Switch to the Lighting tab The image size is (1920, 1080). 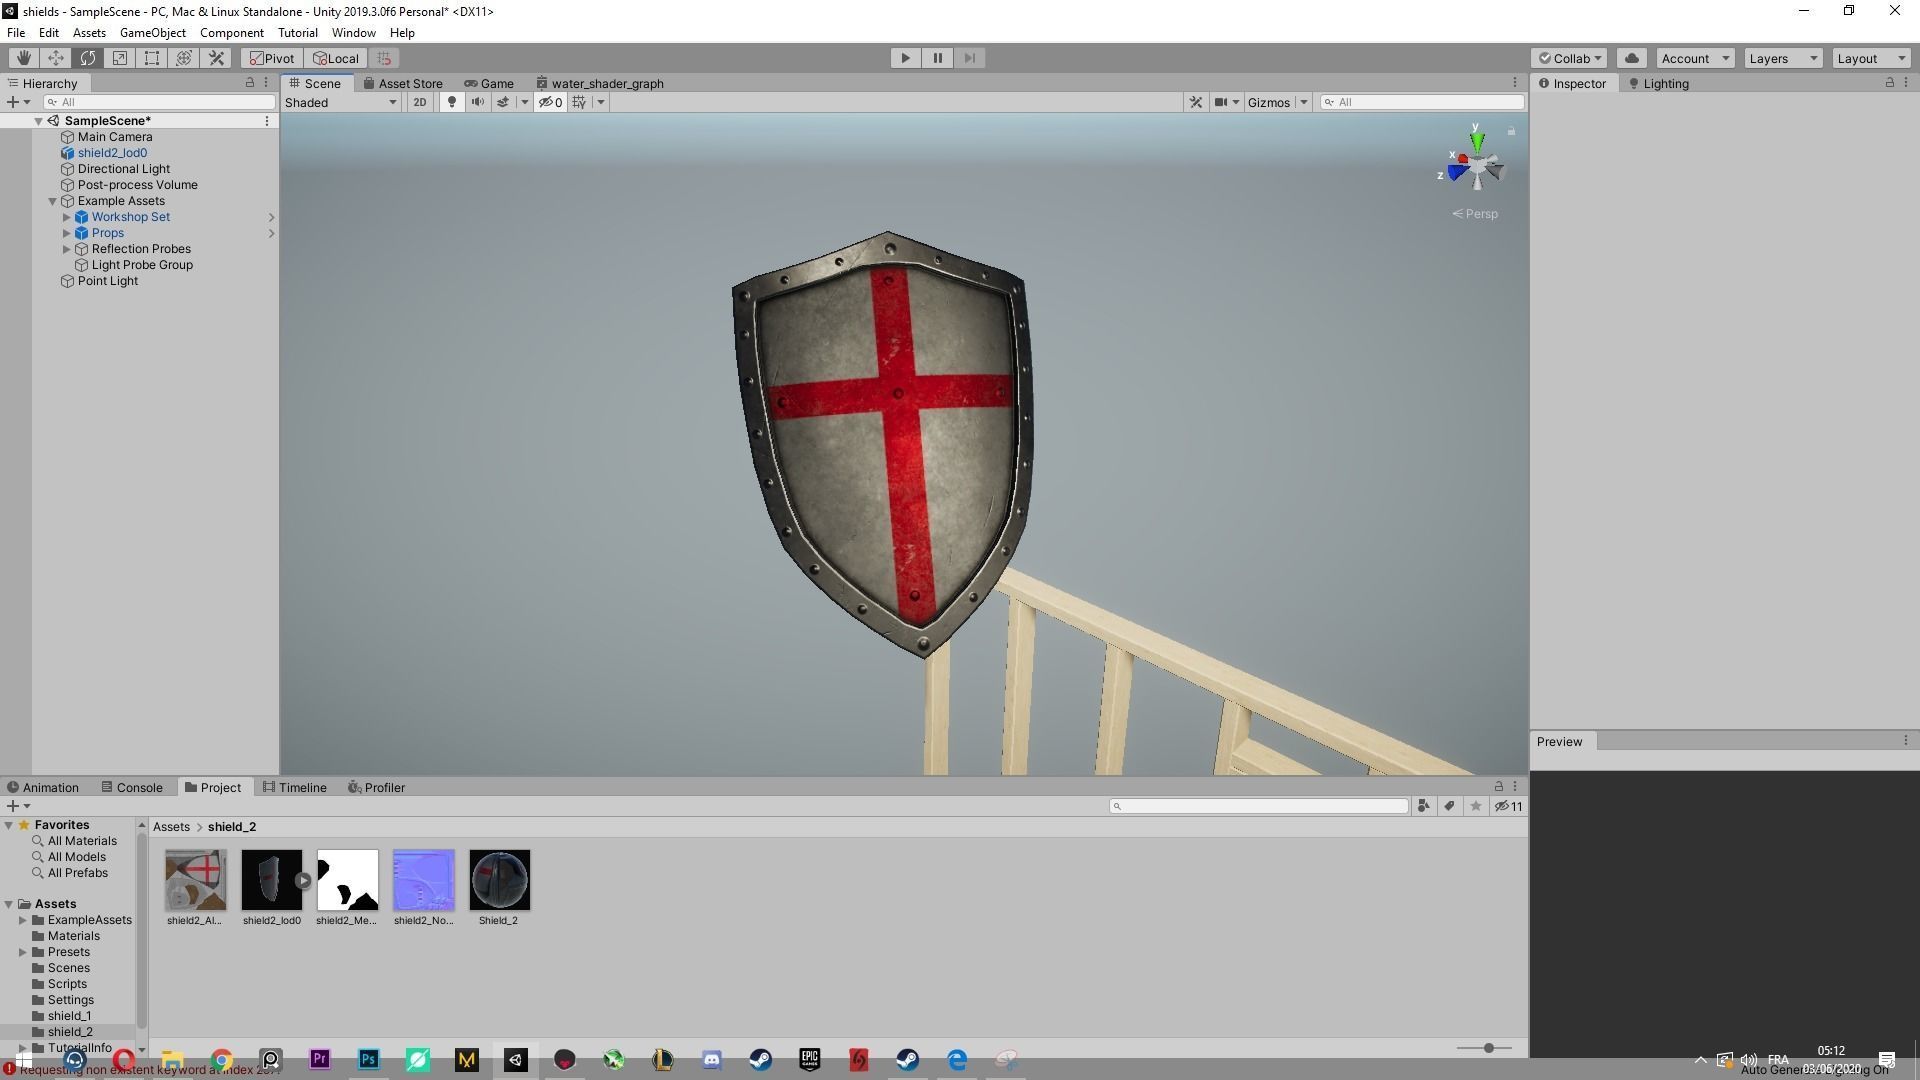(1659, 84)
